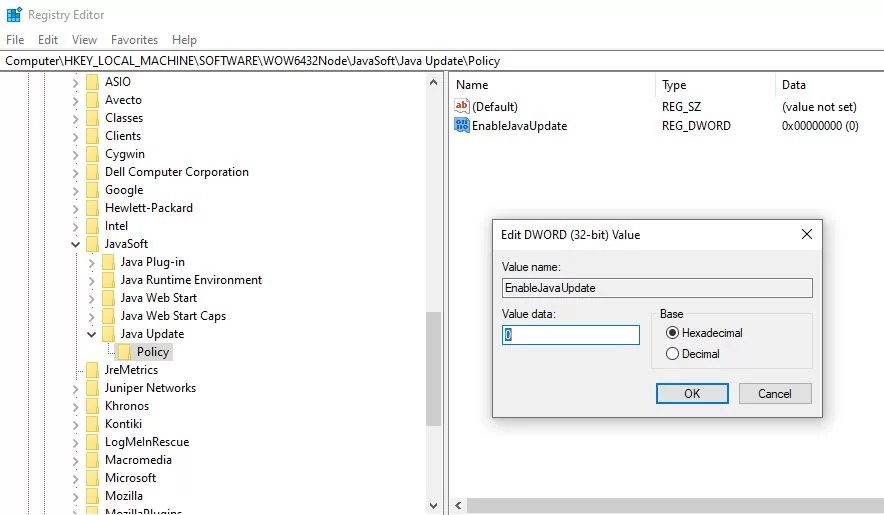
Task: Click the Kontiki folder icon
Action: (92, 424)
